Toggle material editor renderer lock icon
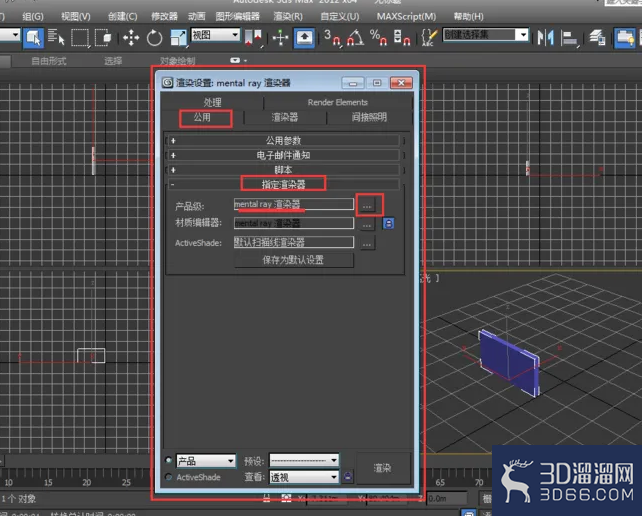 (388, 224)
